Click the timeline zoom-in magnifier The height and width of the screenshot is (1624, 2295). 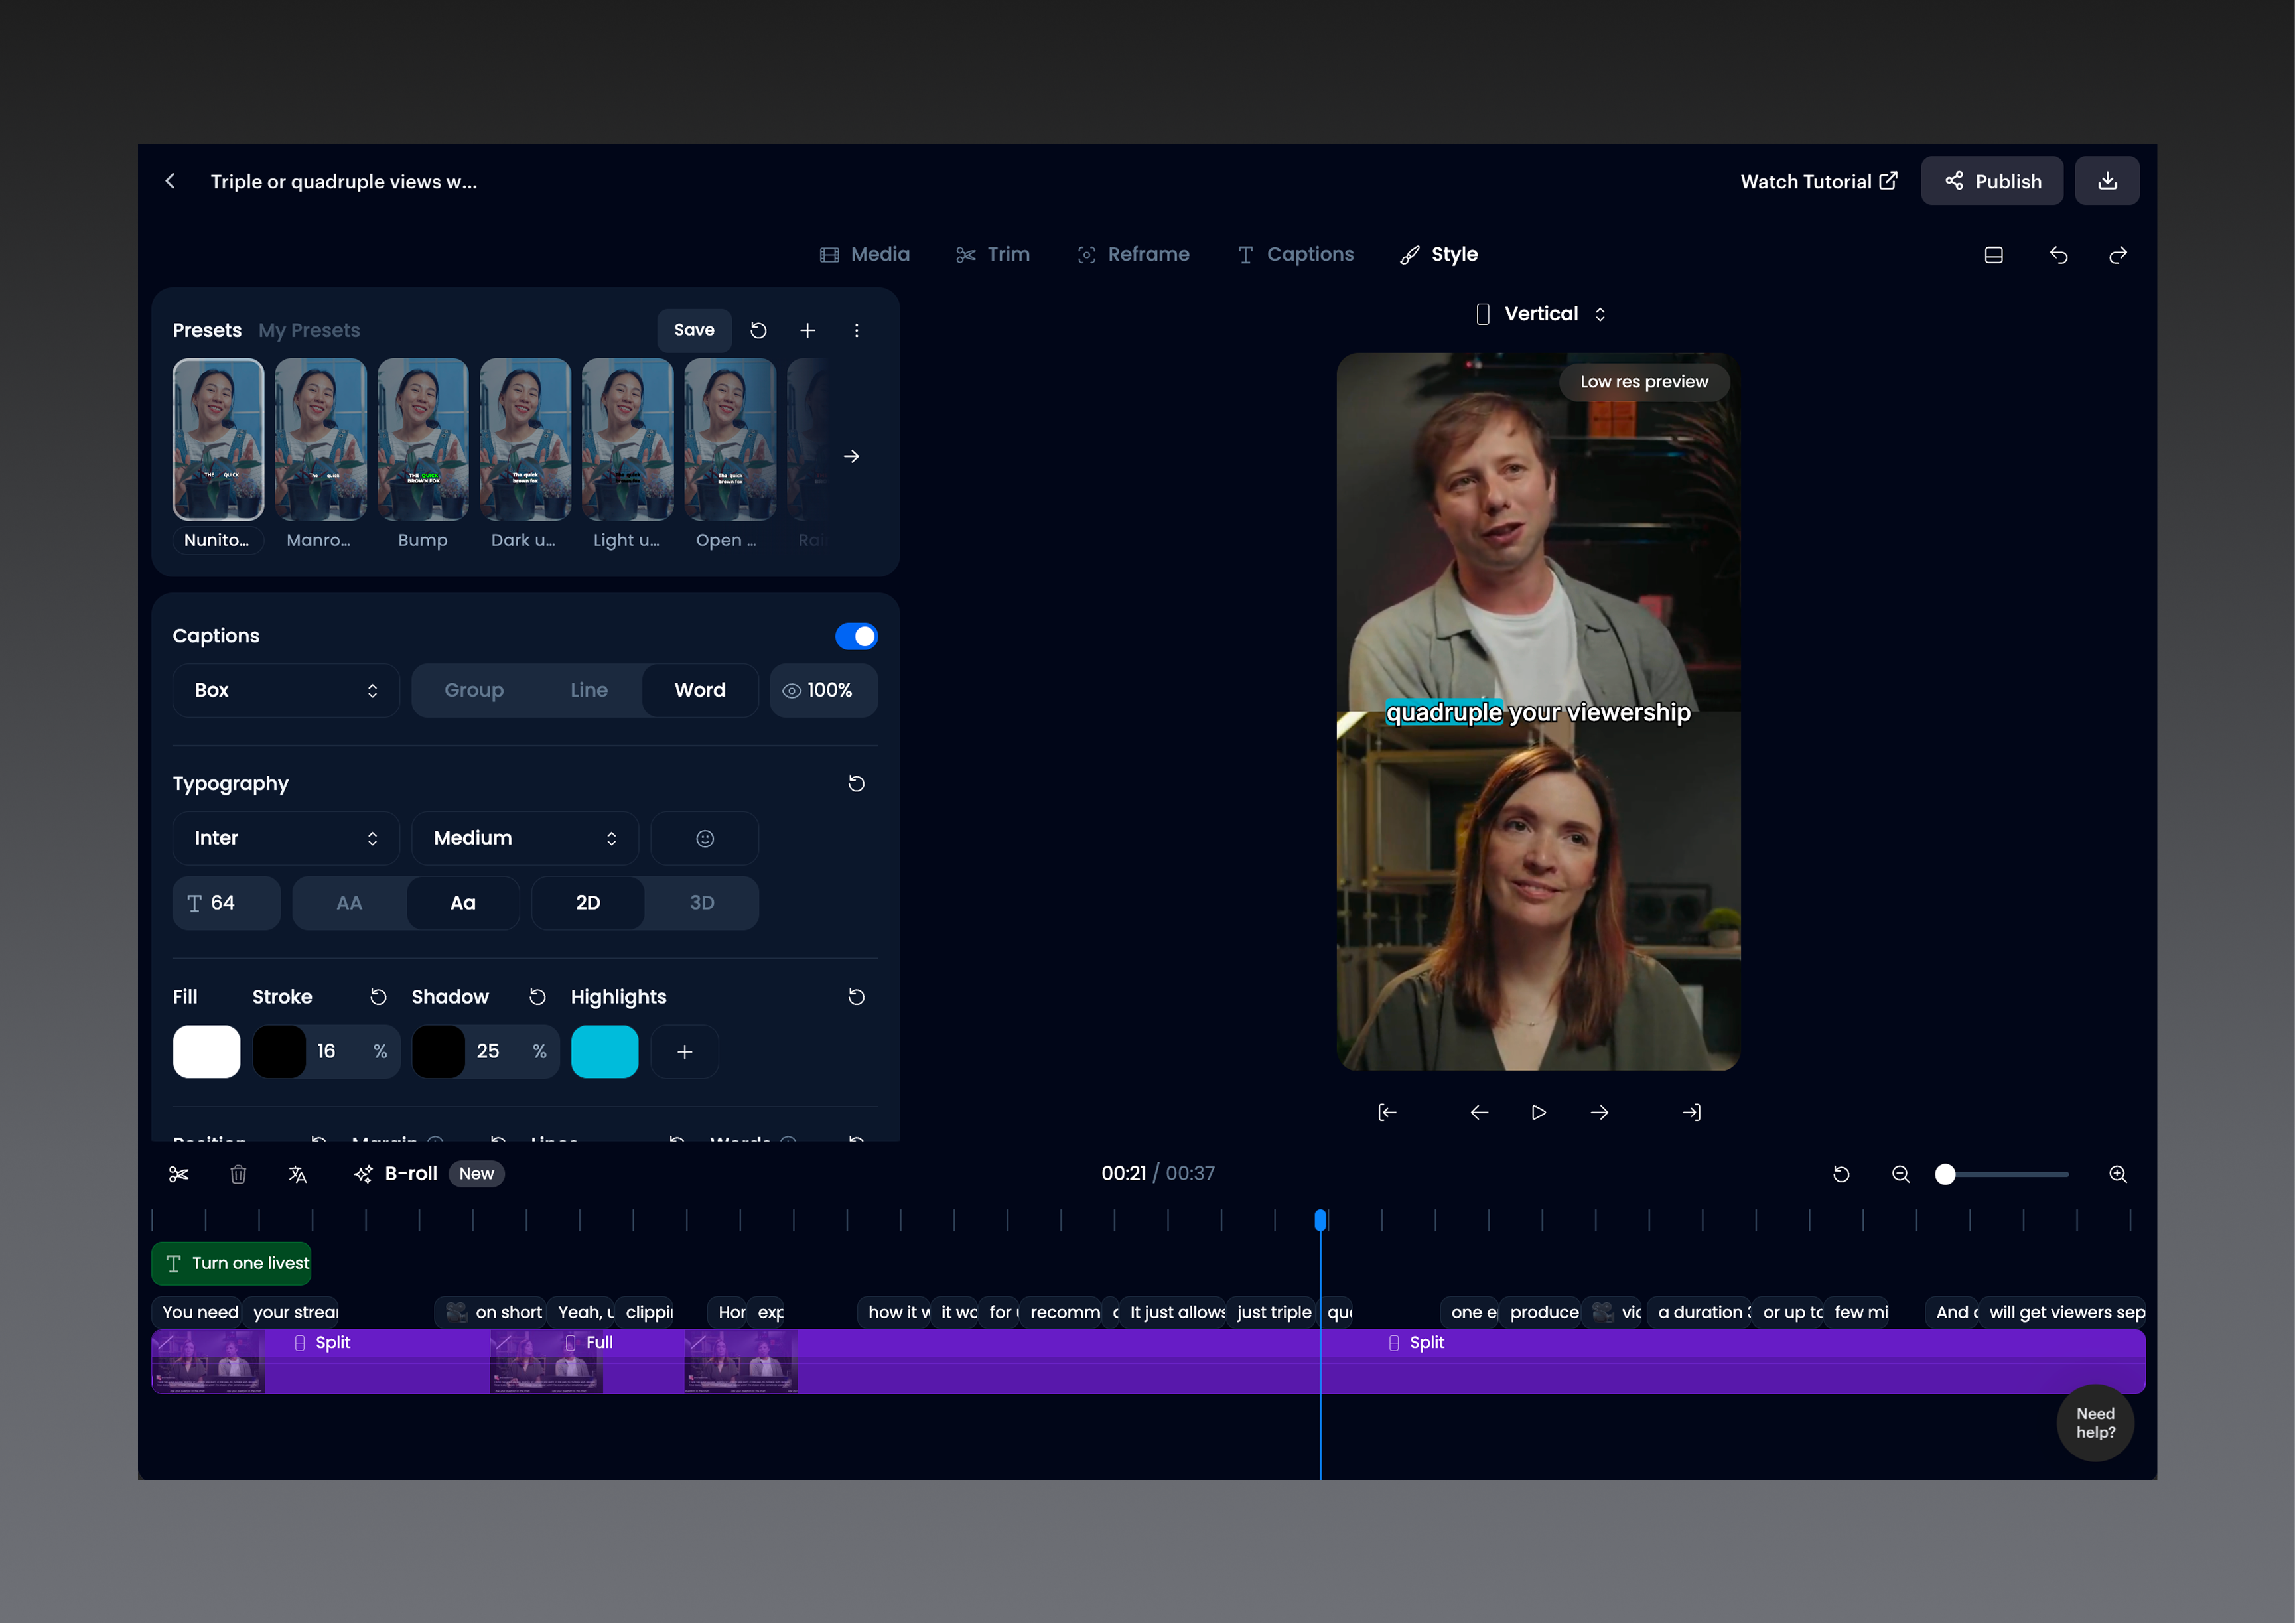coord(2117,1174)
